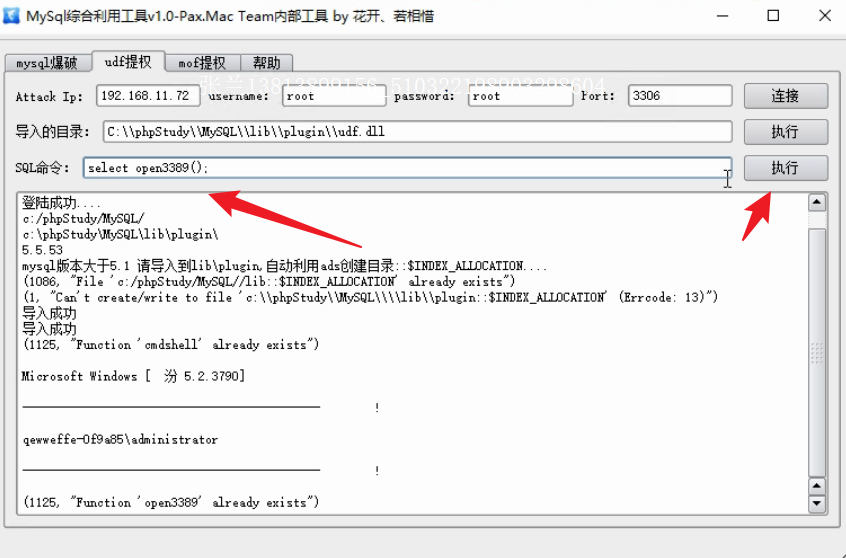This screenshot has height=558, width=846.
Task: Click the Errcode: 13 error line
Action: coord(371,297)
